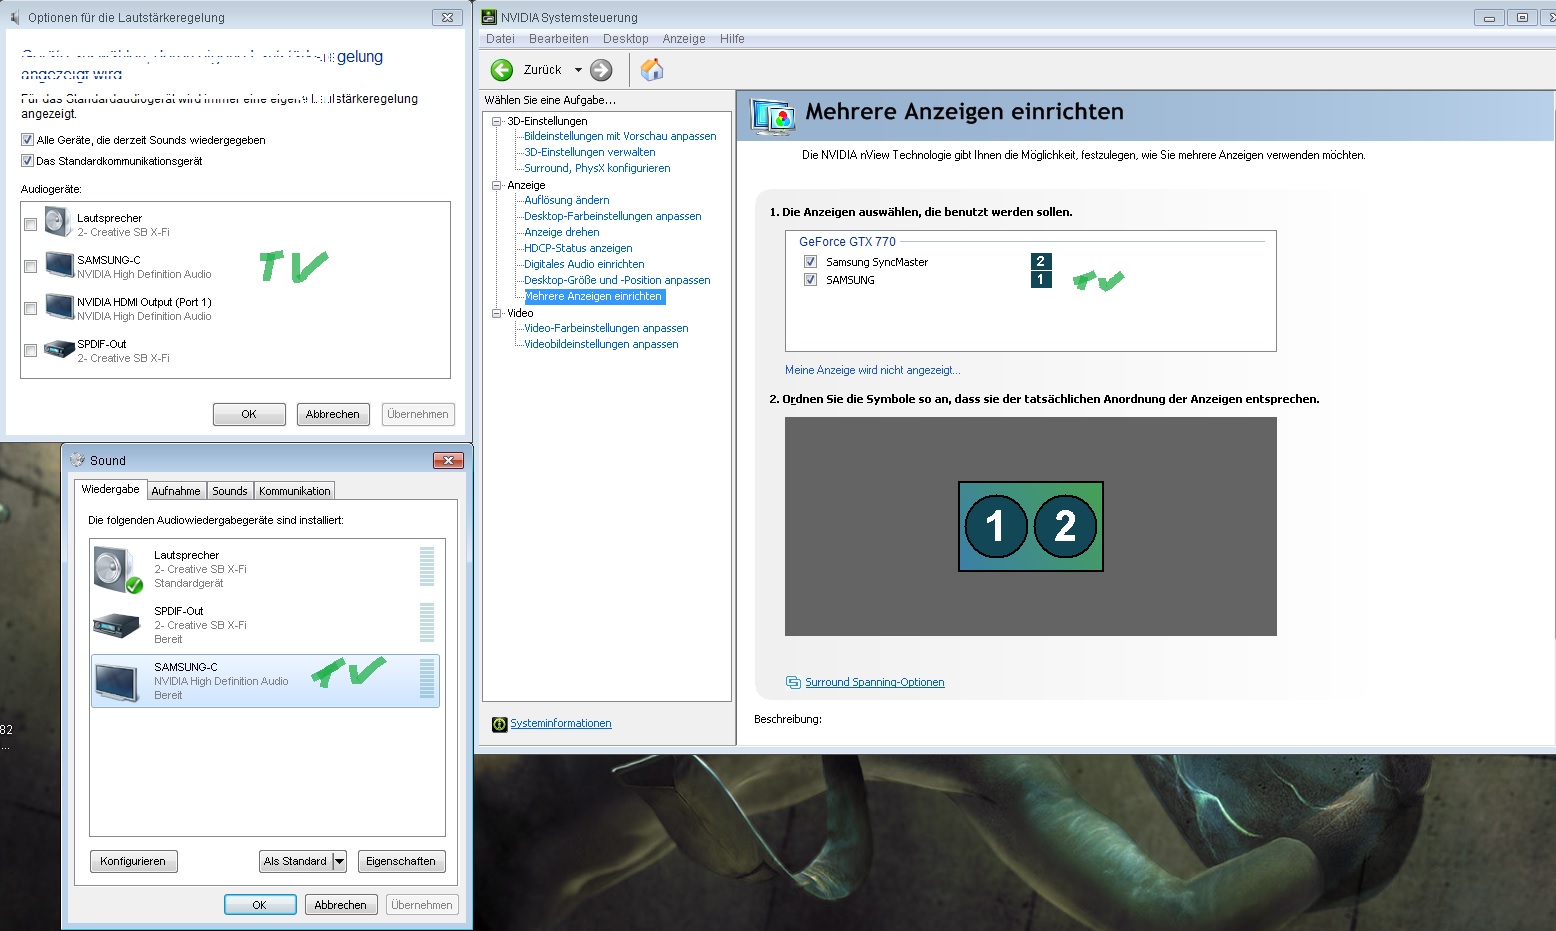Click the Lautsprecher volume level meter
The image size is (1556, 931).
(427, 567)
